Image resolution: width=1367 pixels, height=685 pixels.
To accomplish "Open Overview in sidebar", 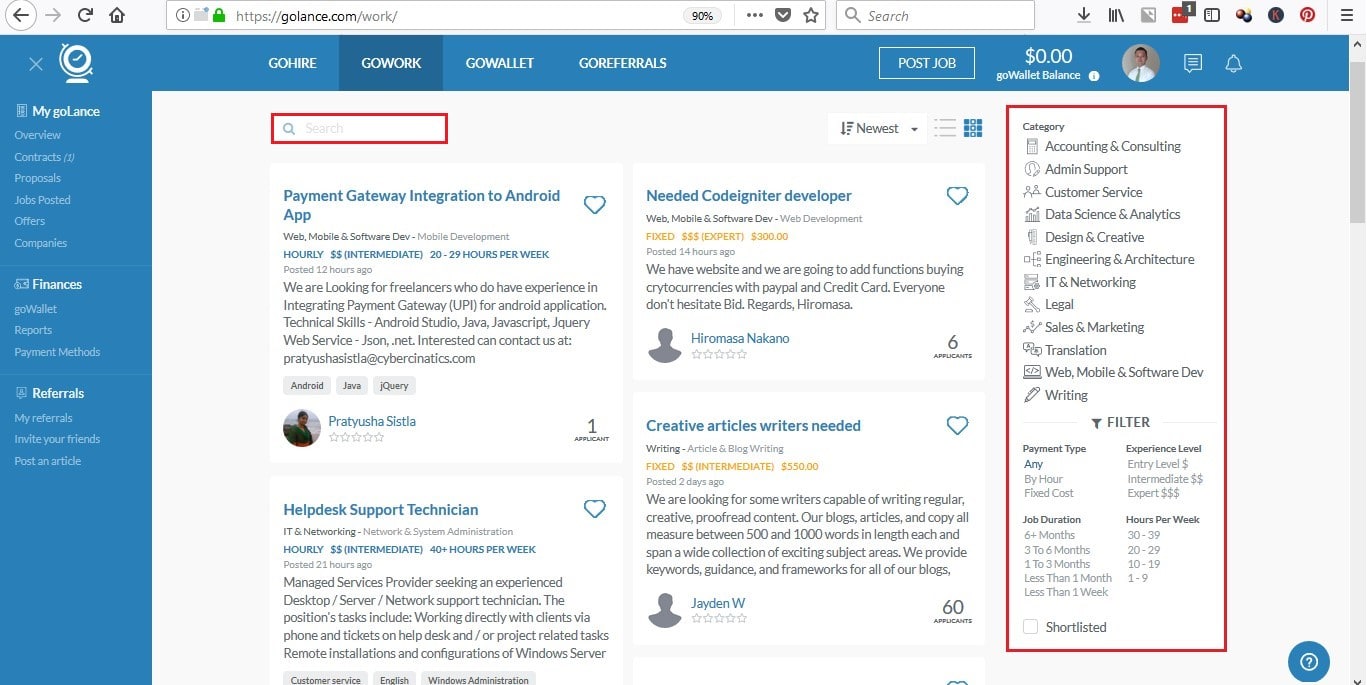I will click(x=37, y=135).
